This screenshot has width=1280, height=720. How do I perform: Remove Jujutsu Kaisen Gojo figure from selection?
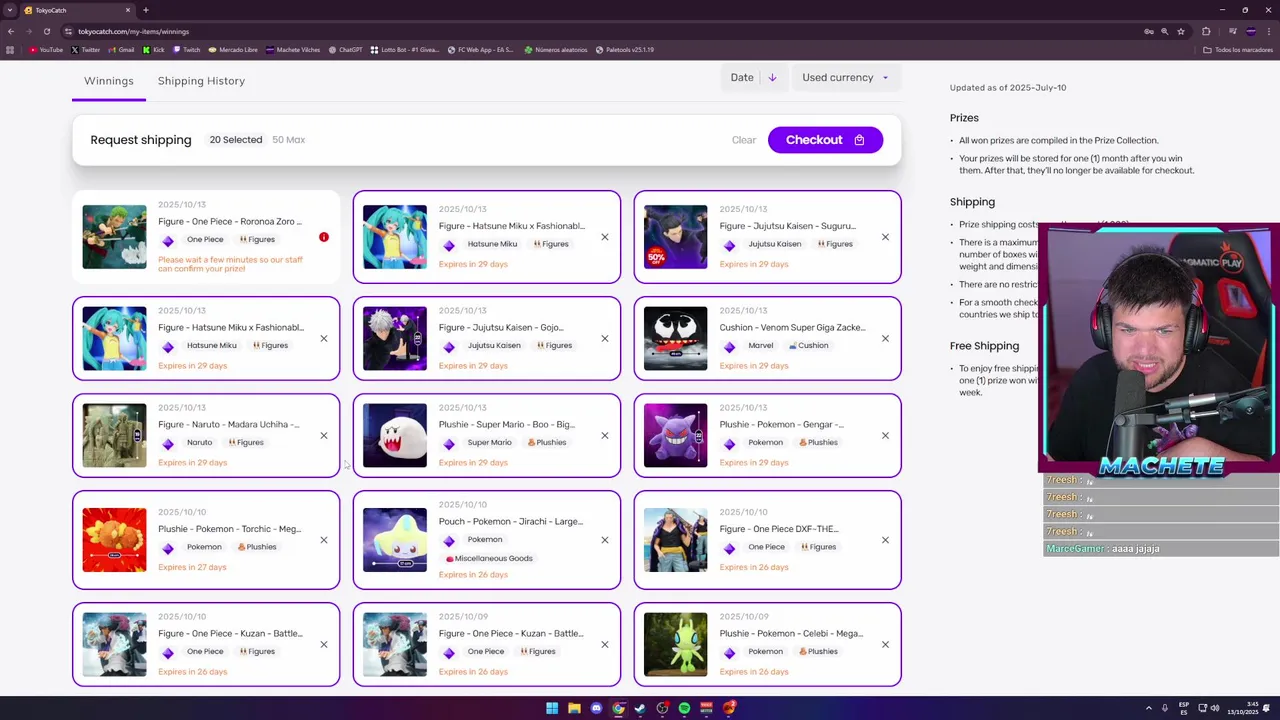605,338
